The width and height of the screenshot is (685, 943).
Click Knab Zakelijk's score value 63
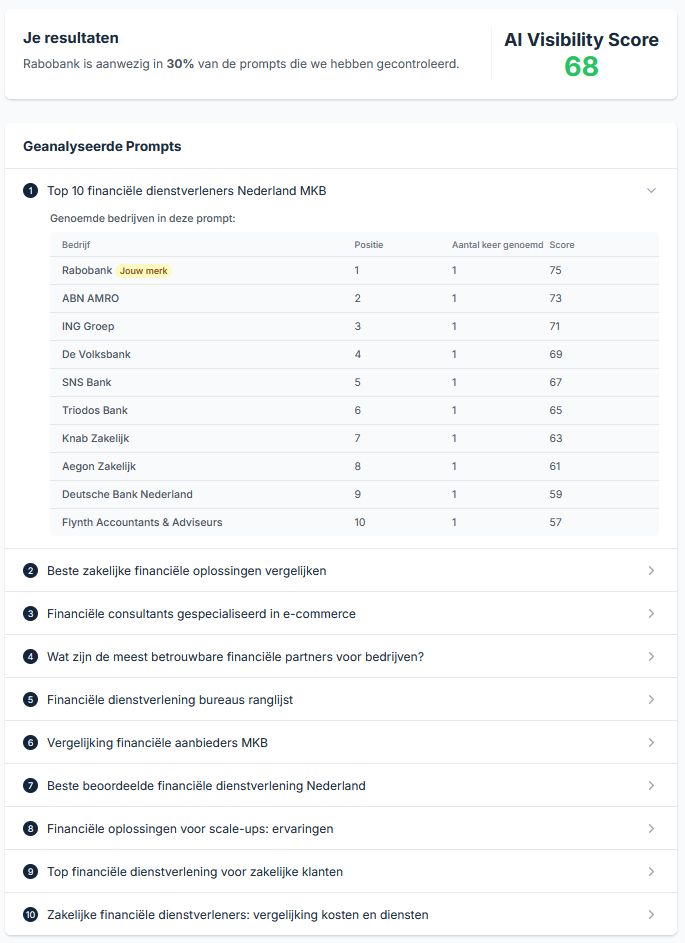tap(556, 438)
